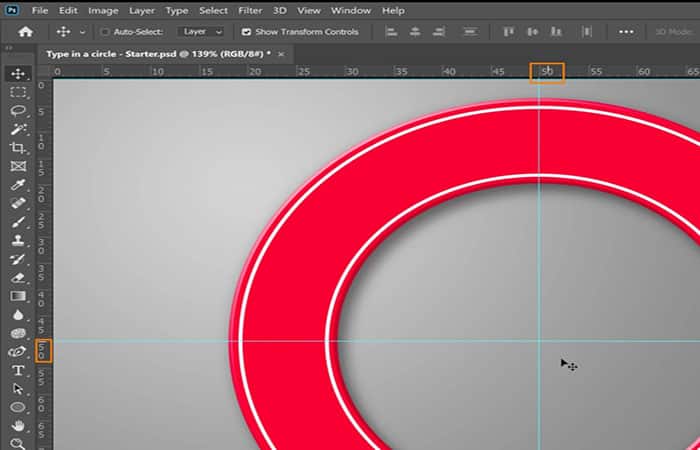Viewport: 700px width, 450px height.
Task: Activate the Crop tool
Action: click(18, 148)
